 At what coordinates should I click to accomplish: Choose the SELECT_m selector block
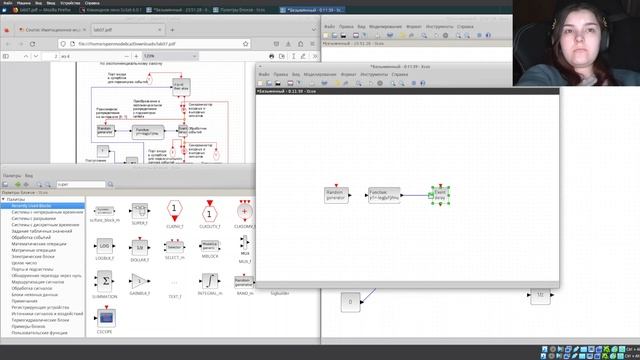(174, 247)
